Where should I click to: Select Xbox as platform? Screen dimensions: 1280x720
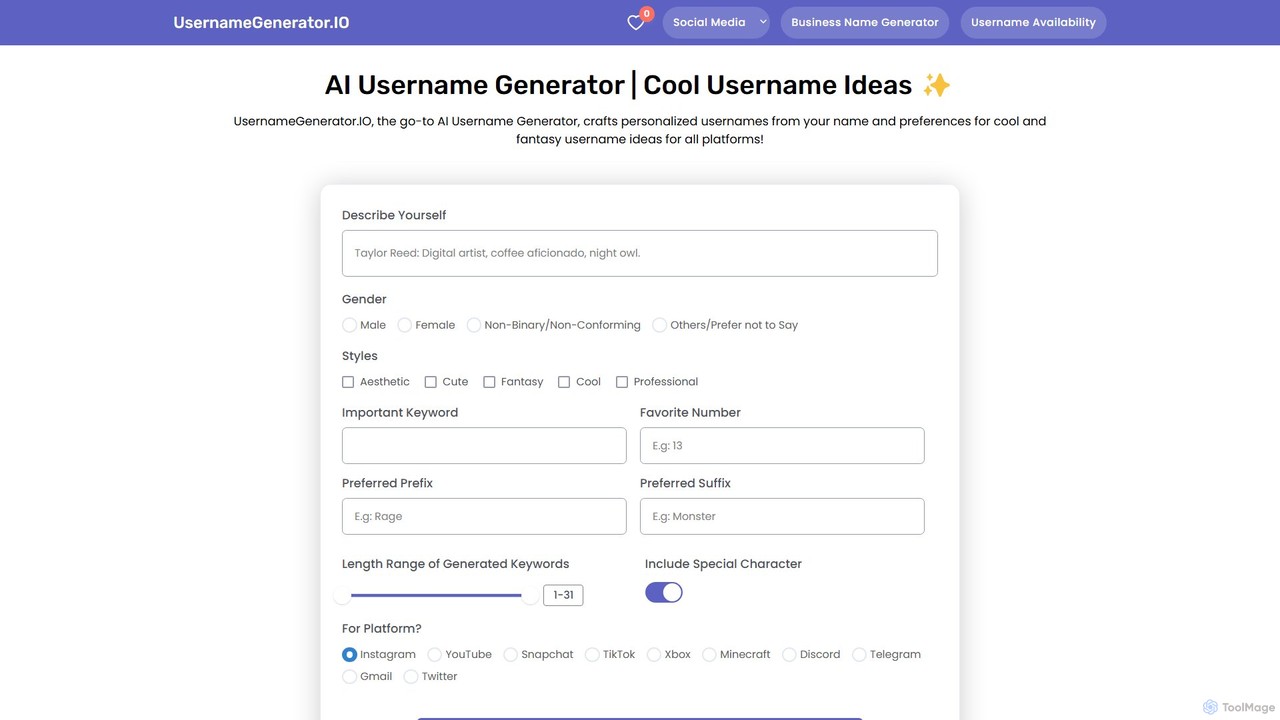(x=654, y=655)
